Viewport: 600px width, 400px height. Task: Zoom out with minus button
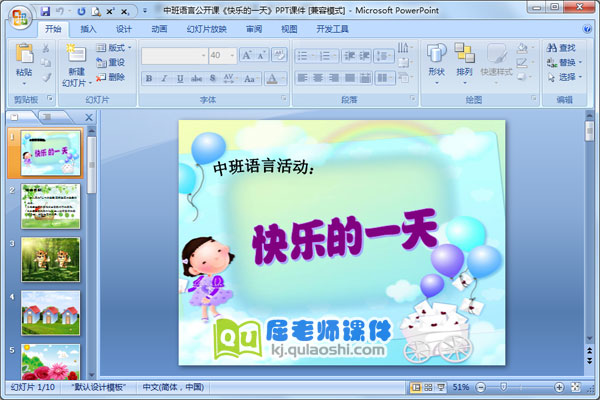pos(481,387)
